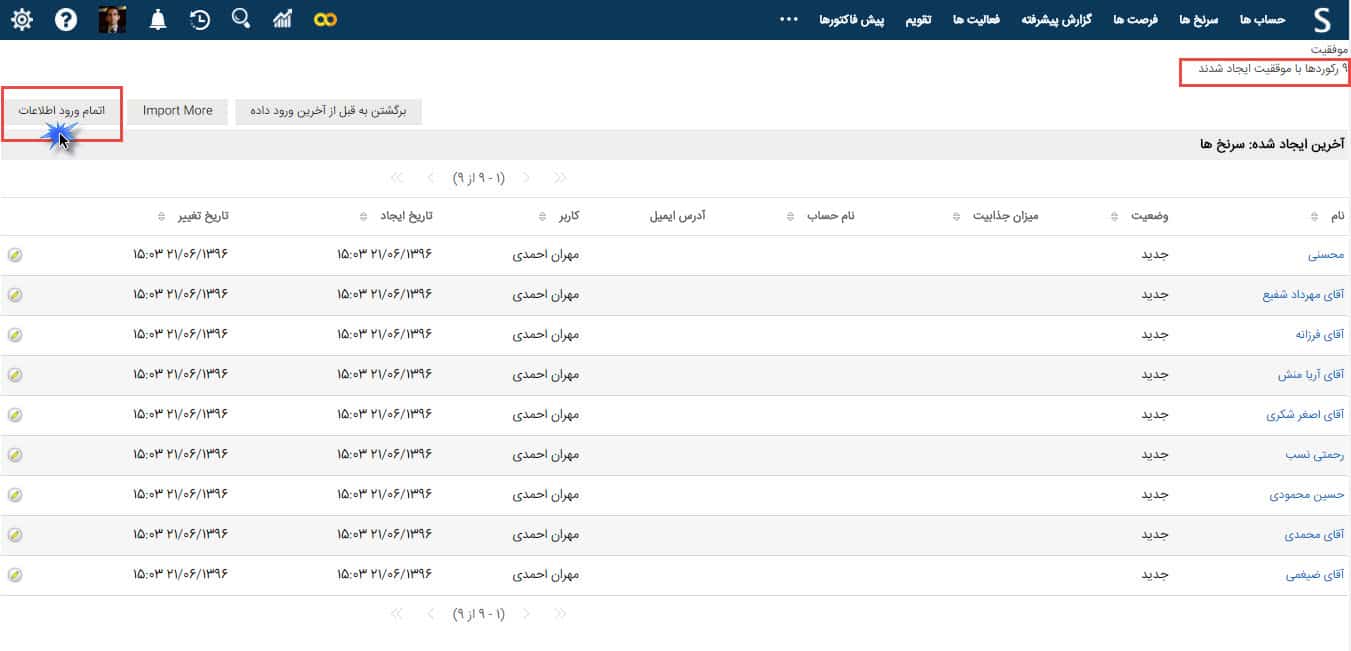The width and height of the screenshot is (1351, 651).
Task: Open the recent history clock icon
Action: pyautogui.click(x=200, y=19)
